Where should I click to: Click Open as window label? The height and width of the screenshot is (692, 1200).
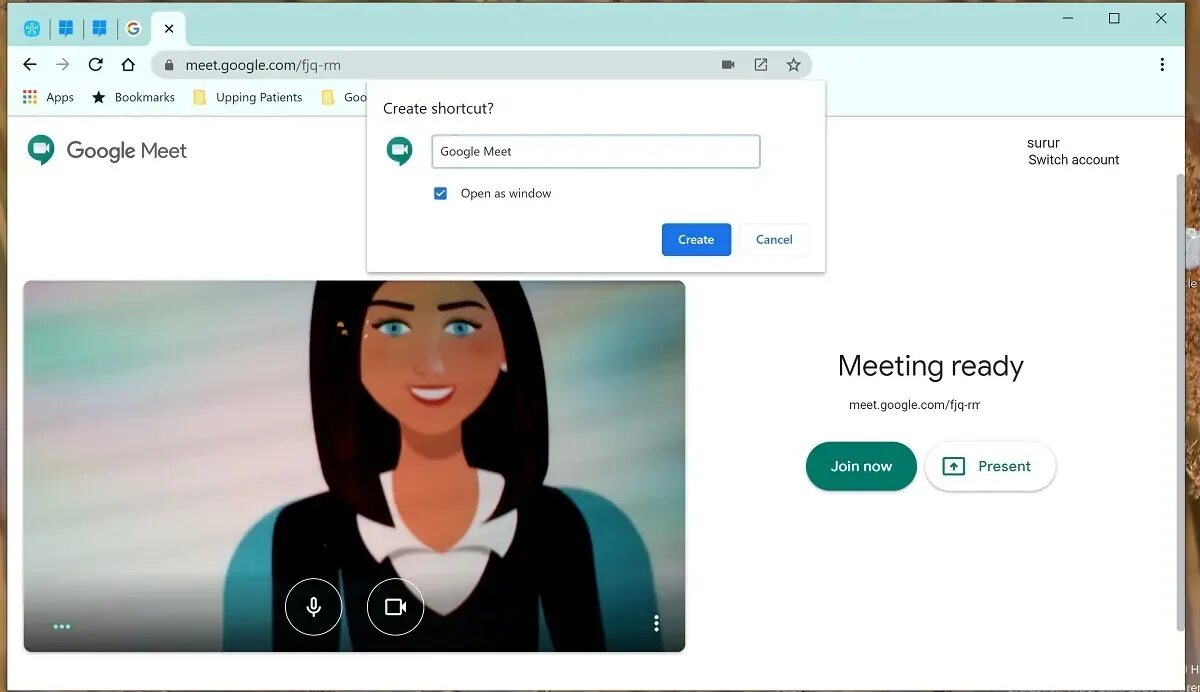506,193
